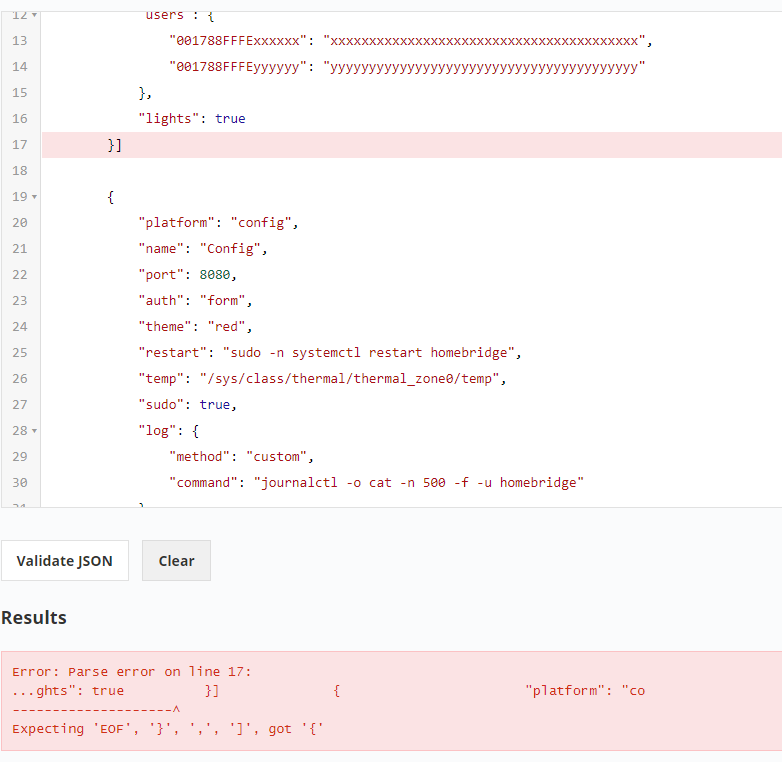Screen dimensions: 782x762
Task: Click the "001788FFFExxxxxx" user key
Action: pos(236,41)
